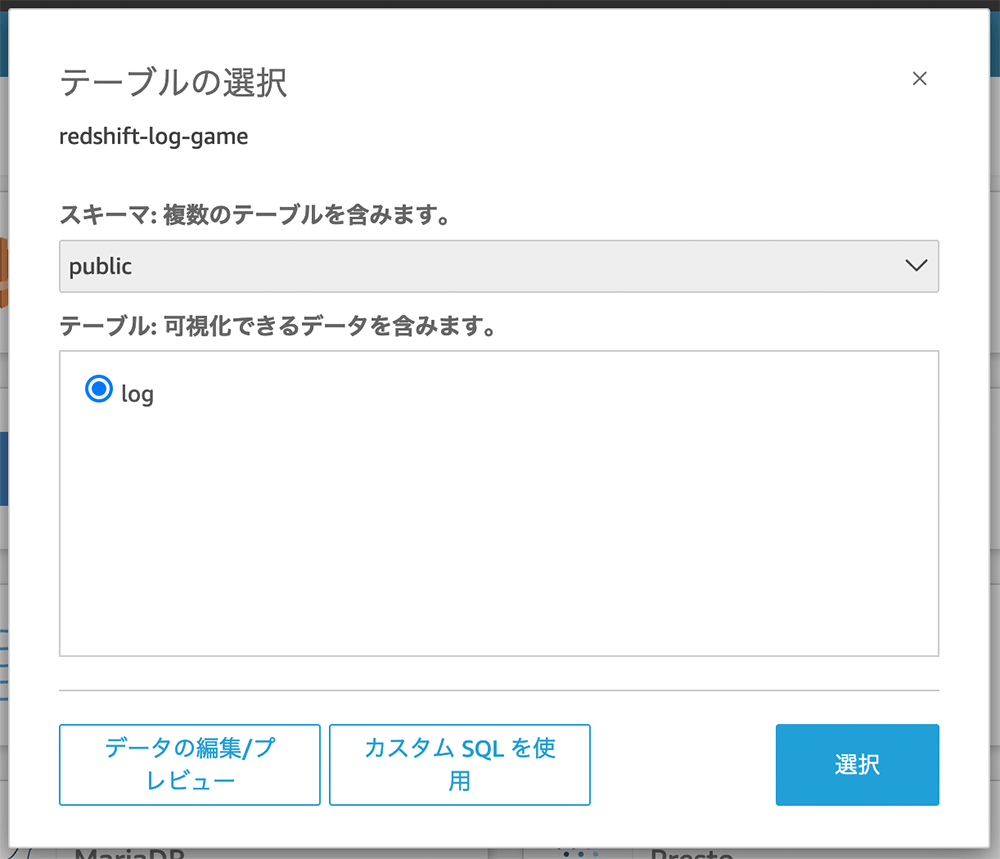Click the カスタム SQL を使用 button
1000x859 pixels.
(459, 764)
